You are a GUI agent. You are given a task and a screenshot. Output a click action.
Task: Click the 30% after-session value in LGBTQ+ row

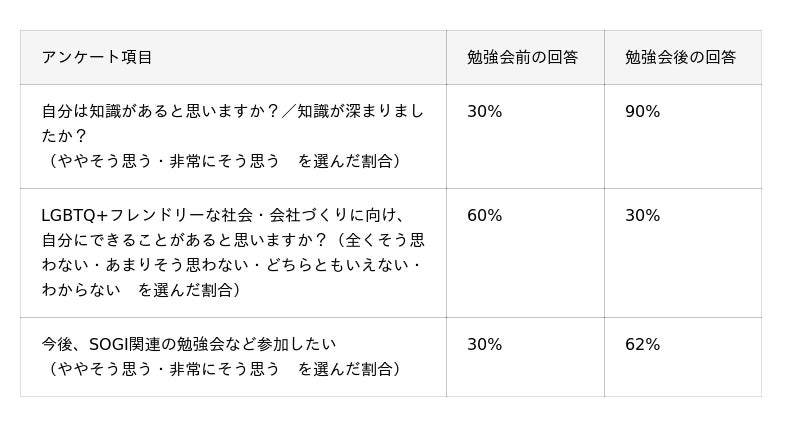[642, 216]
